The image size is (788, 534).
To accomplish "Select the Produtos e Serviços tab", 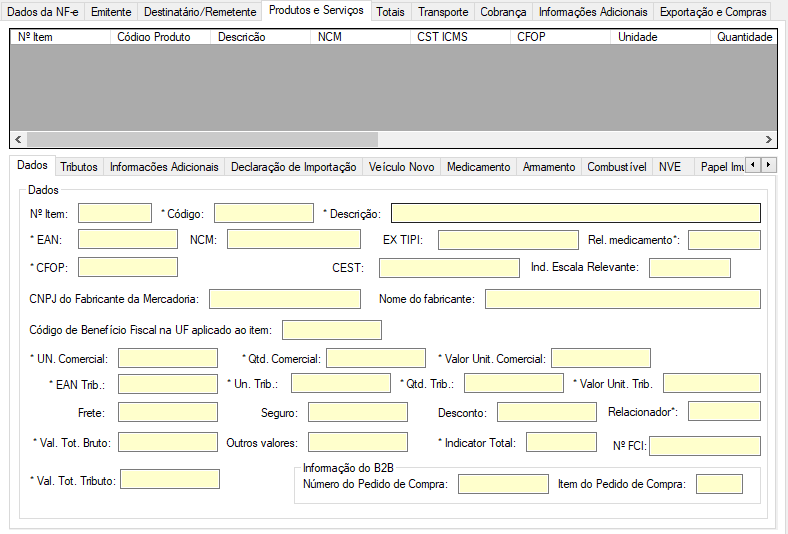I will (x=316, y=10).
